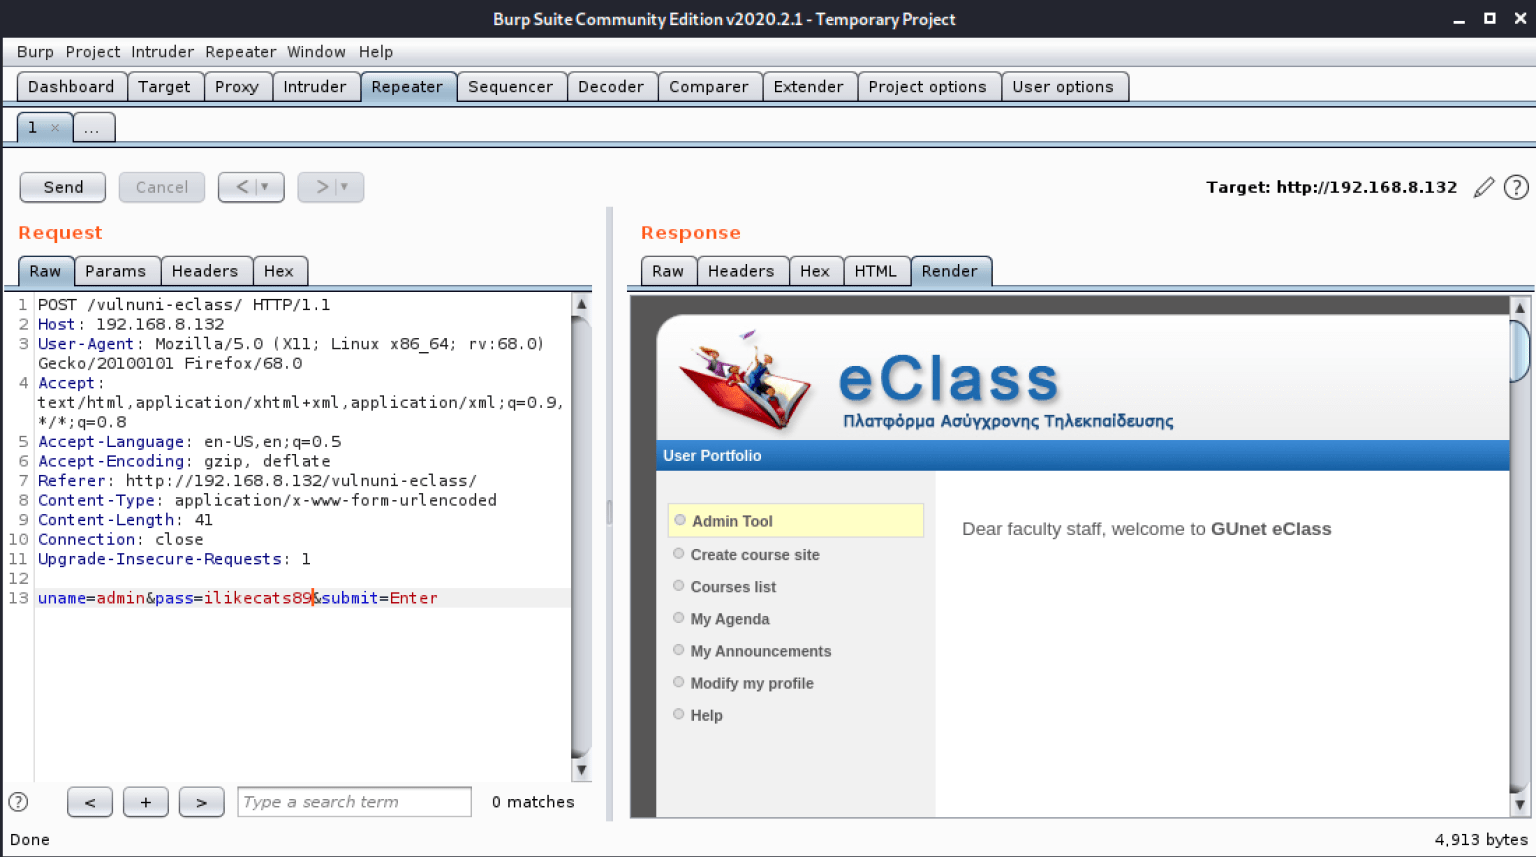Image resolution: width=1536 pixels, height=857 pixels.
Task: Open the forward history dropdown arrow
Action: coord(344,187)
